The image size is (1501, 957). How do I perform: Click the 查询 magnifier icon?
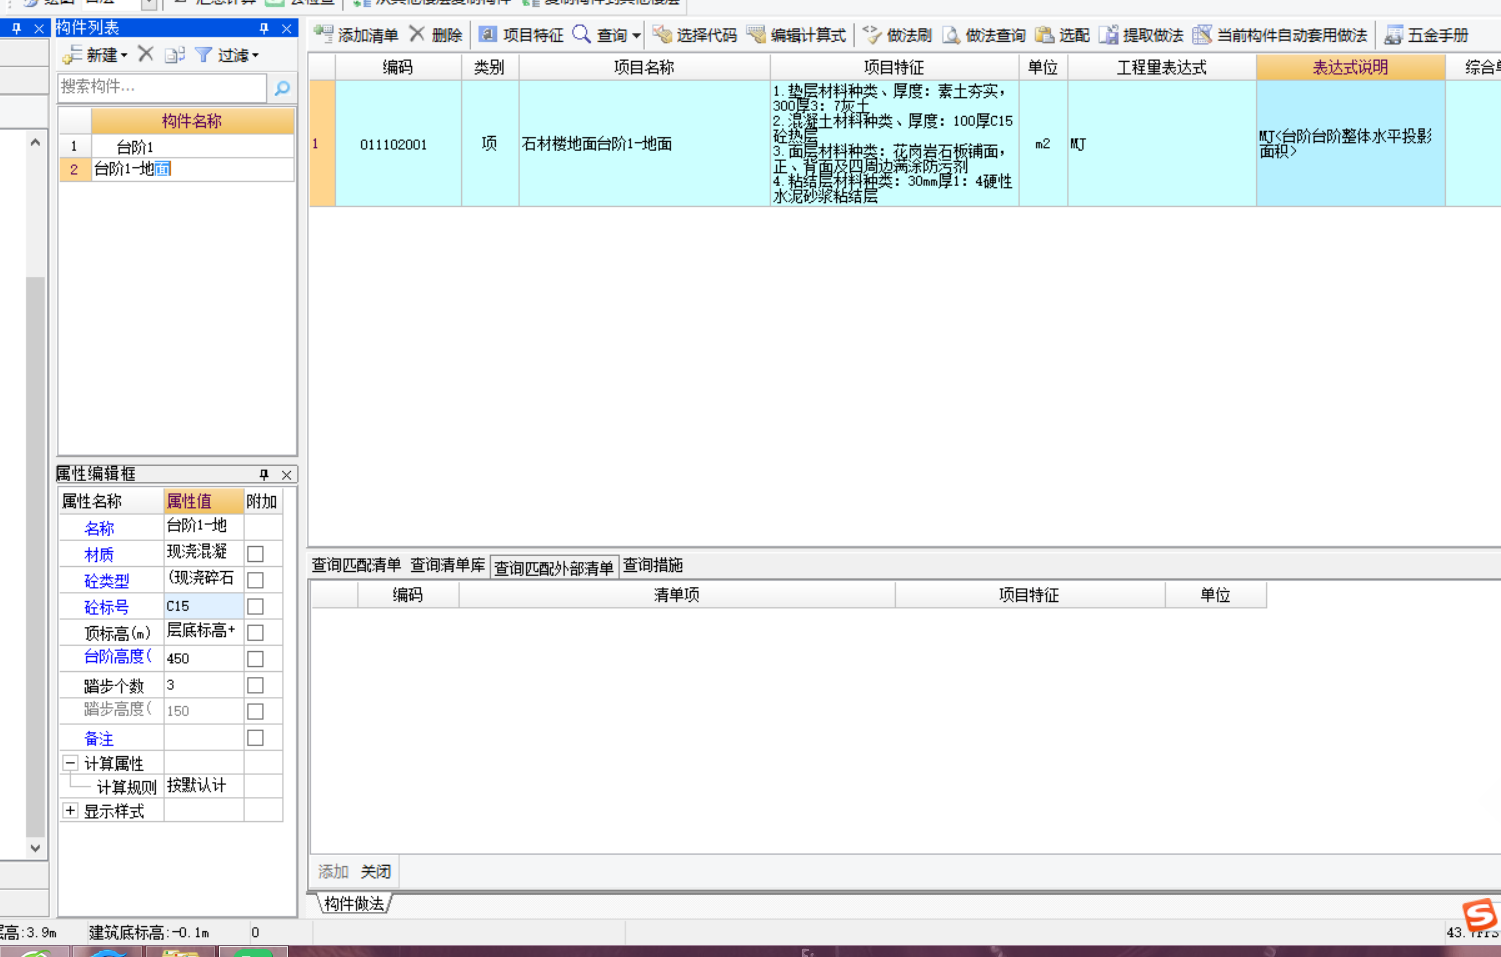(x=581, y=34)
